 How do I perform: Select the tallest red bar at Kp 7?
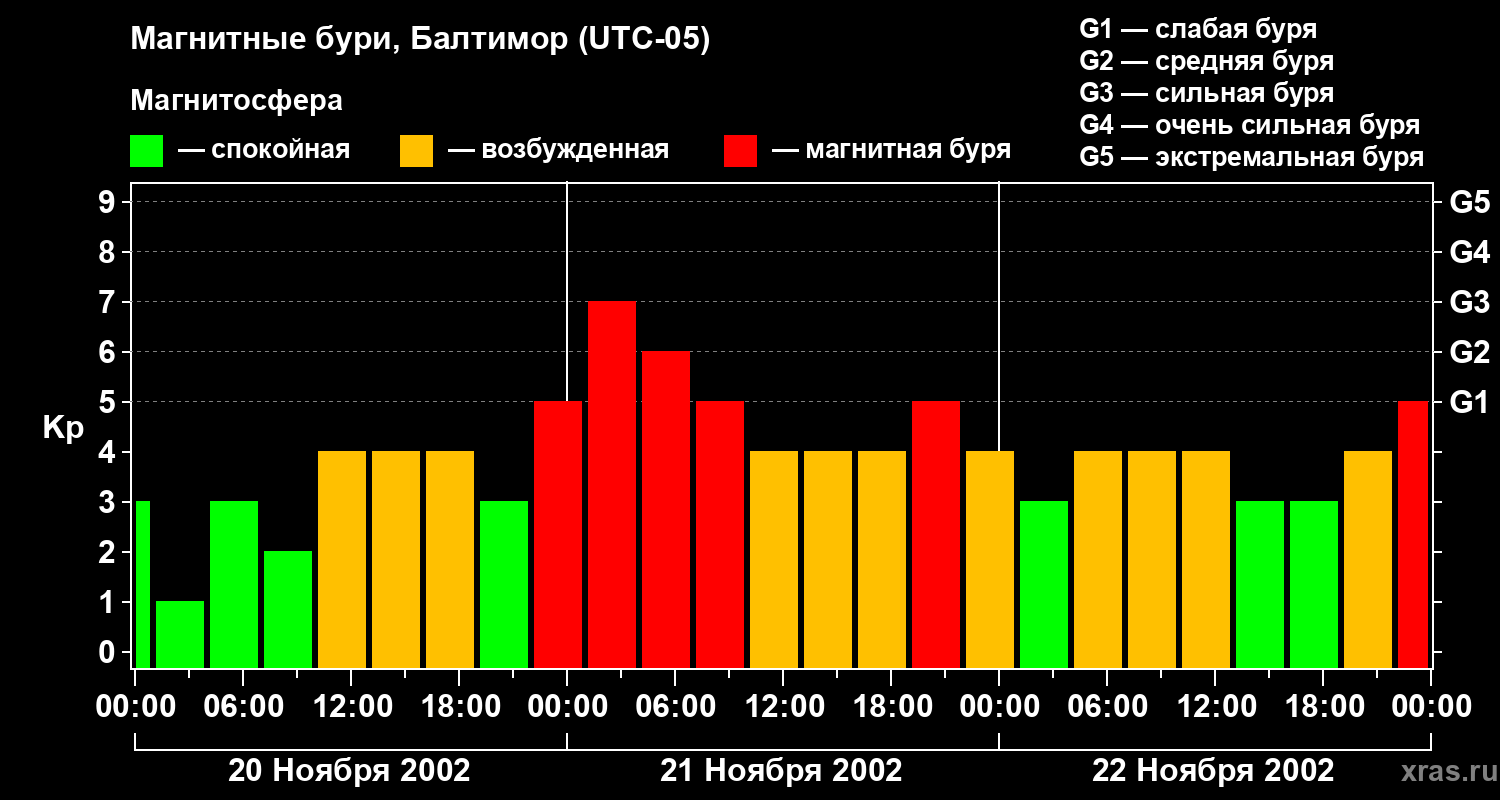(x=612, y=484)
